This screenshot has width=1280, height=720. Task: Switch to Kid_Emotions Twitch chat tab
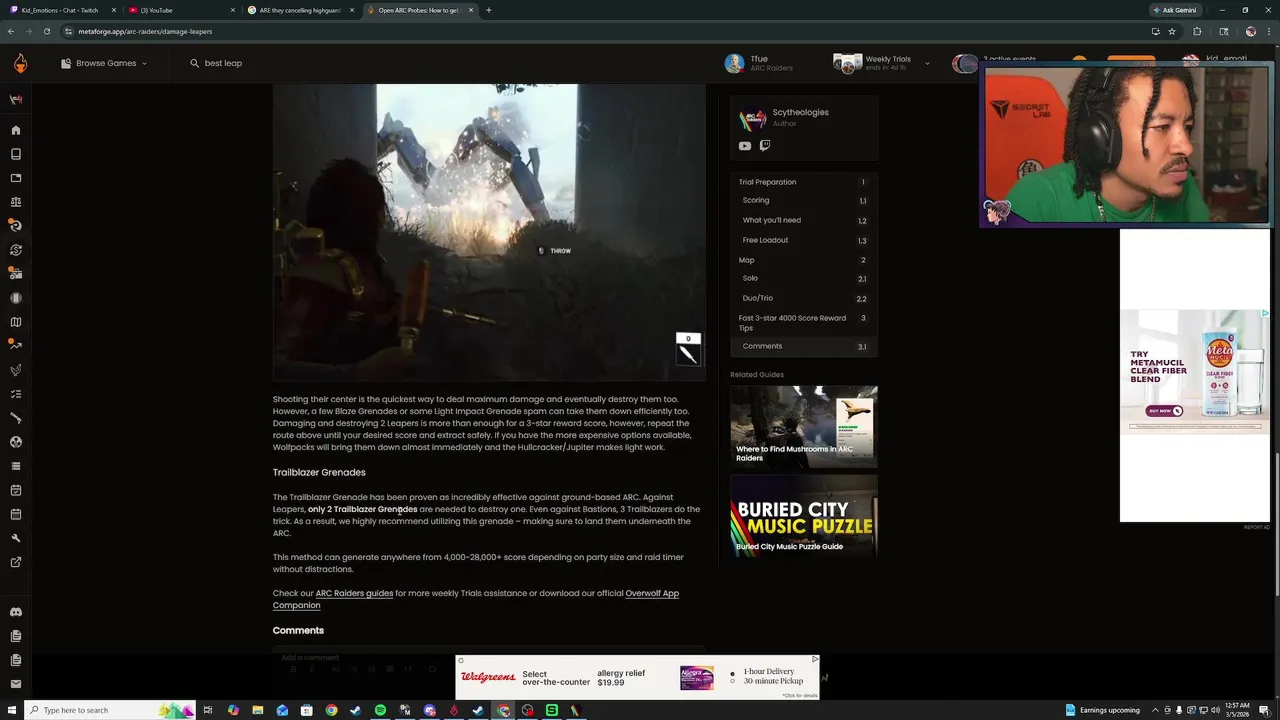(60, 10)
